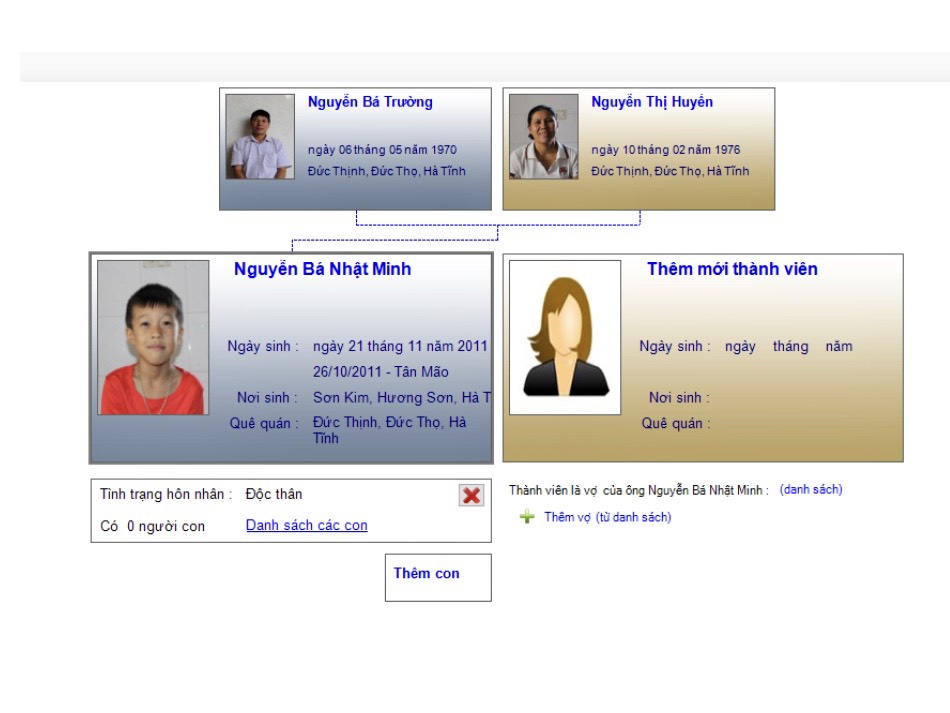Click the red X delete icon
The height and width of the screenshot is (713, 950).
pyautogui.click(x=471, y=496)
